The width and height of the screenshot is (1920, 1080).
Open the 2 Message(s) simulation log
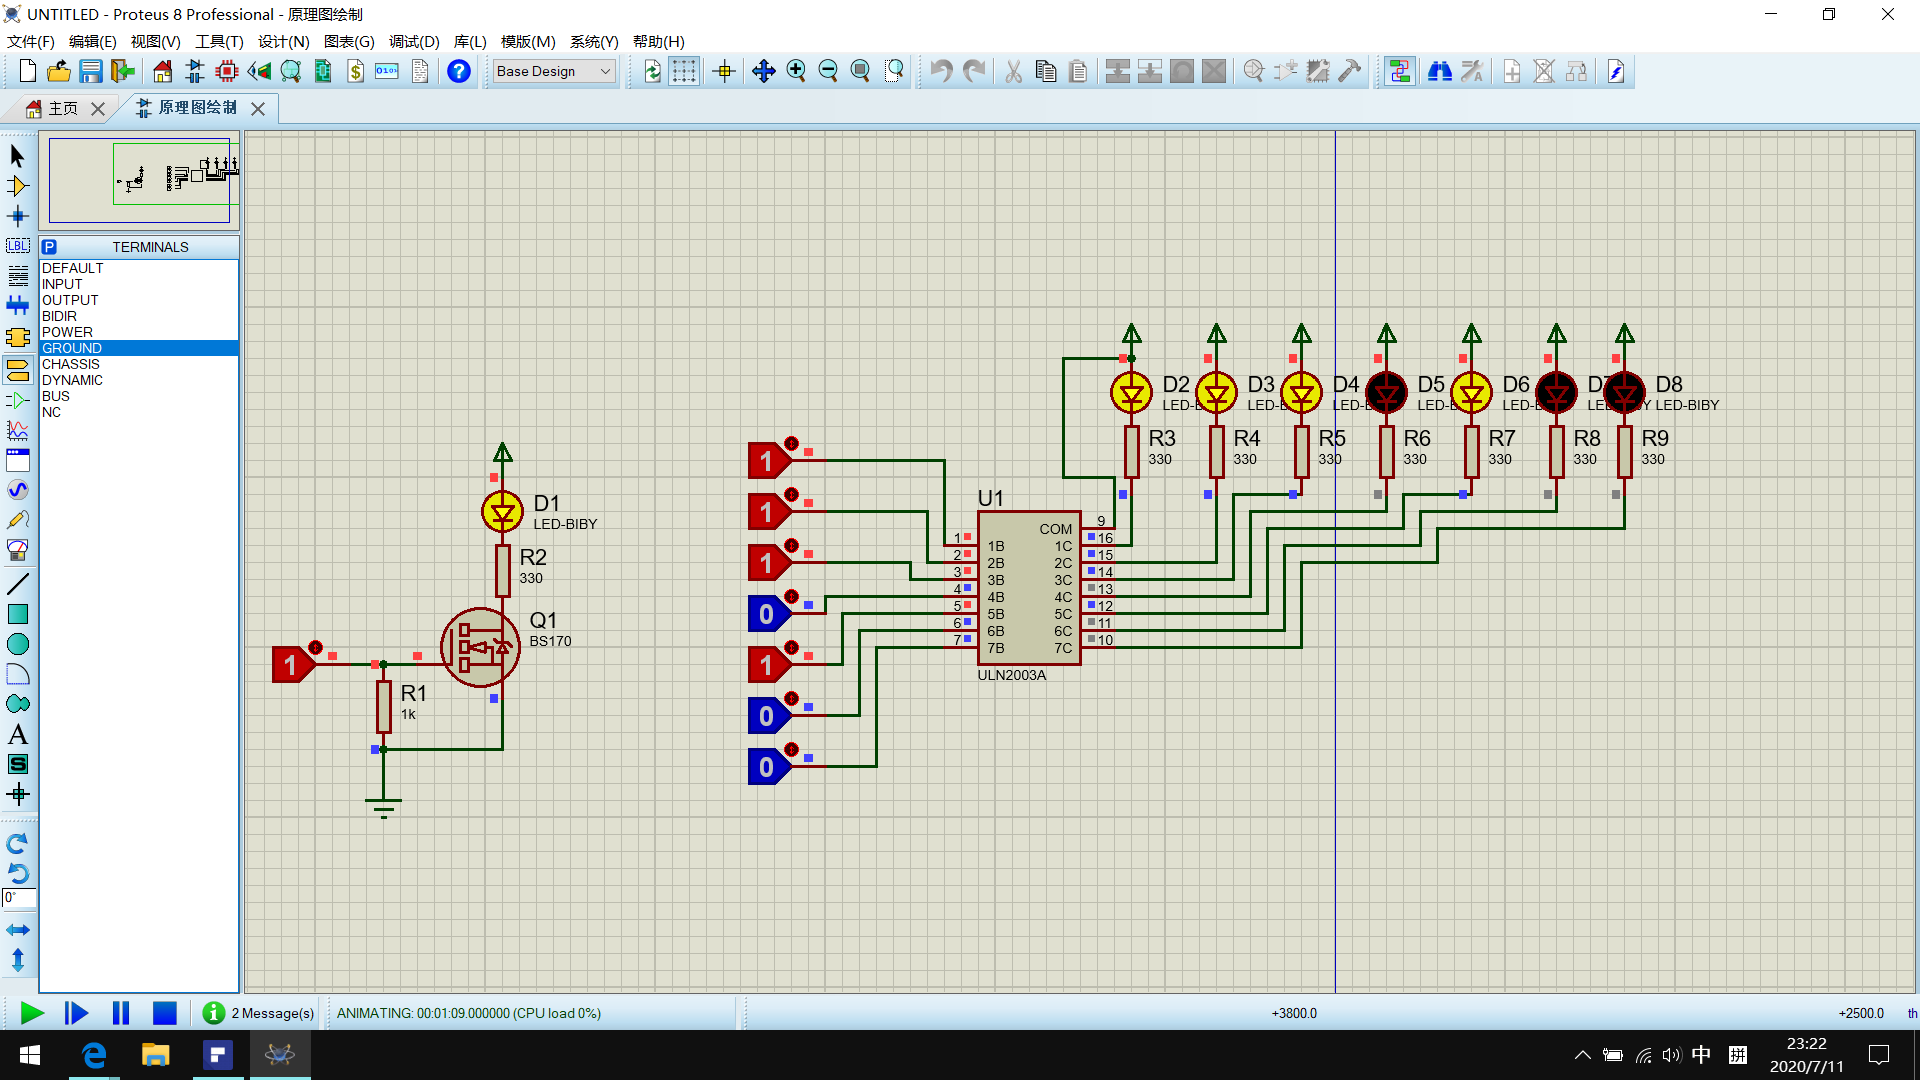point(259,1013)
